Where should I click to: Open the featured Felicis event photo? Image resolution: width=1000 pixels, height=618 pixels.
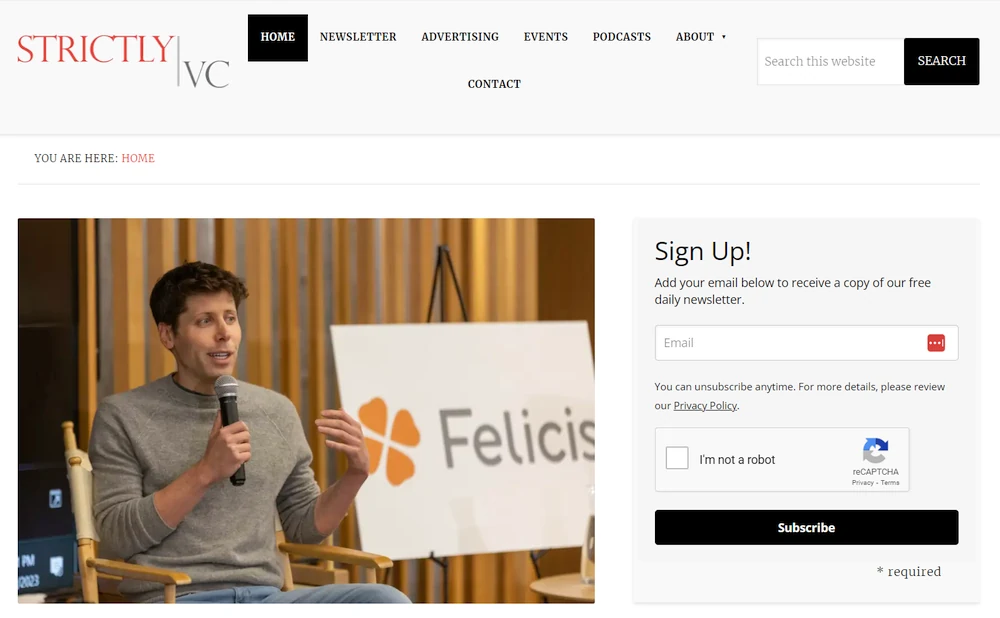click(x=306, y=410)
